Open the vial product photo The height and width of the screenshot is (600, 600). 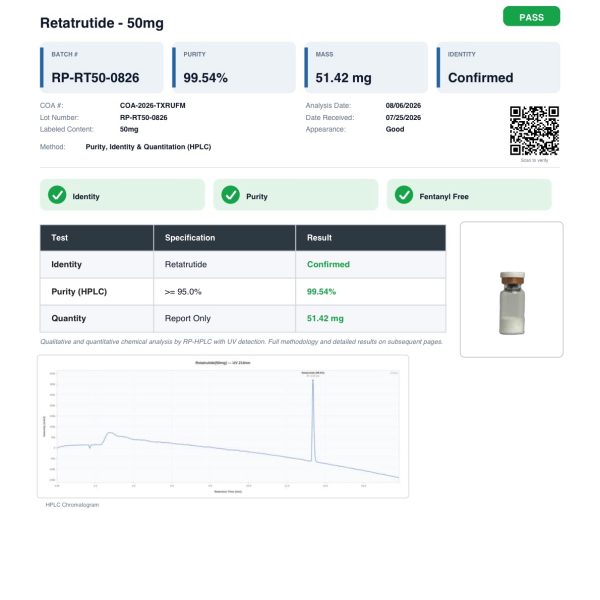512,289
